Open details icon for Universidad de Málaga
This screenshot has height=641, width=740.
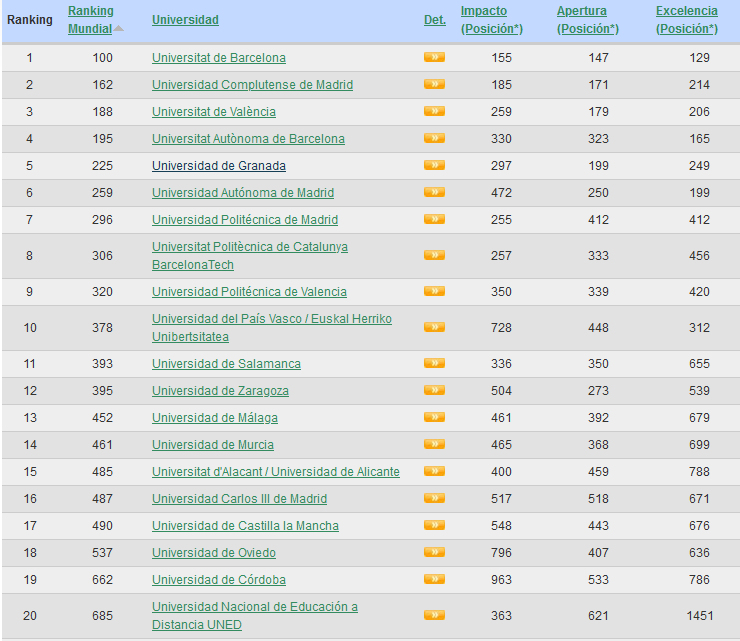point(434,417)
